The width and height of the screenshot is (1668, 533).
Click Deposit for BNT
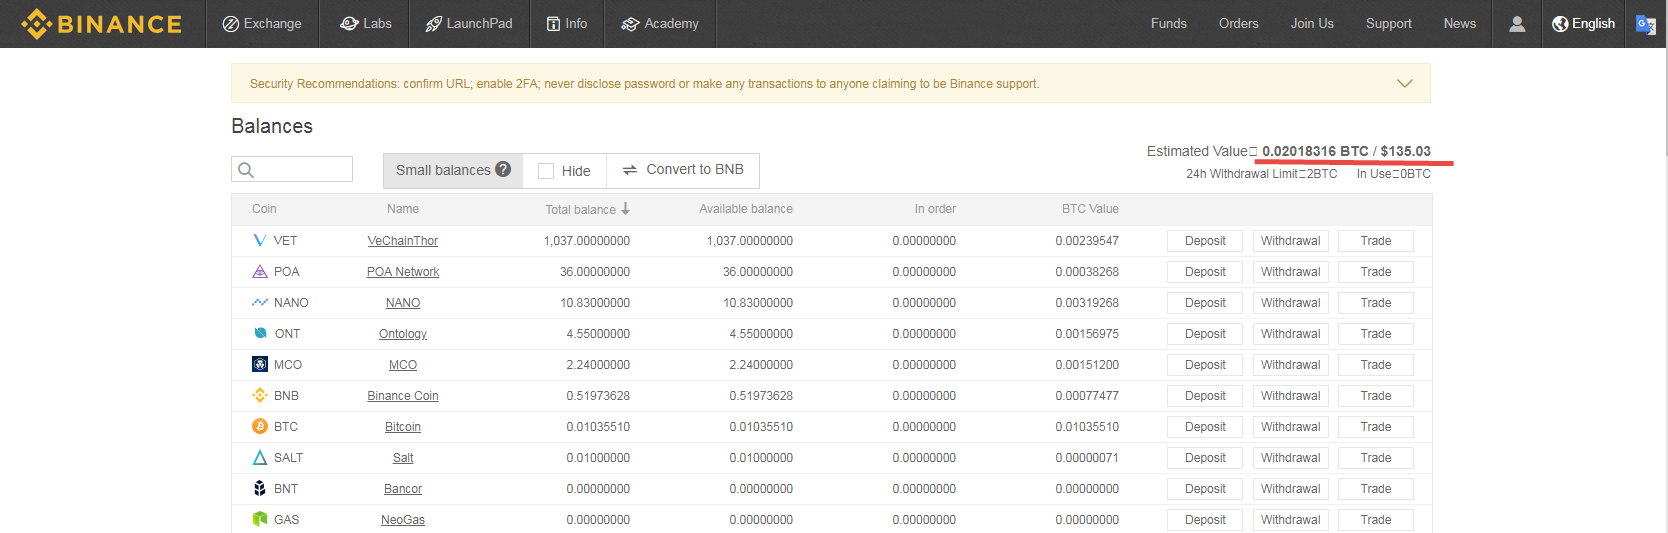tap(1205, 489)
